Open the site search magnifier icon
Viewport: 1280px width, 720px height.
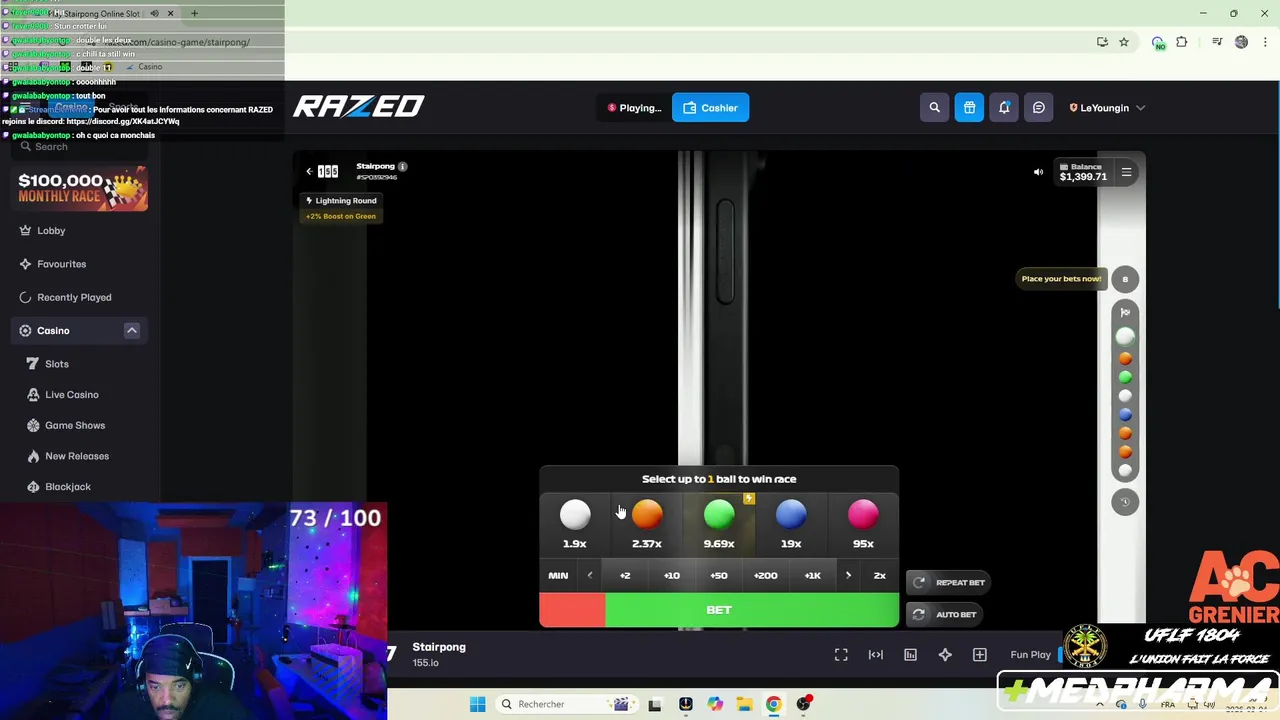tap(934, 108)
